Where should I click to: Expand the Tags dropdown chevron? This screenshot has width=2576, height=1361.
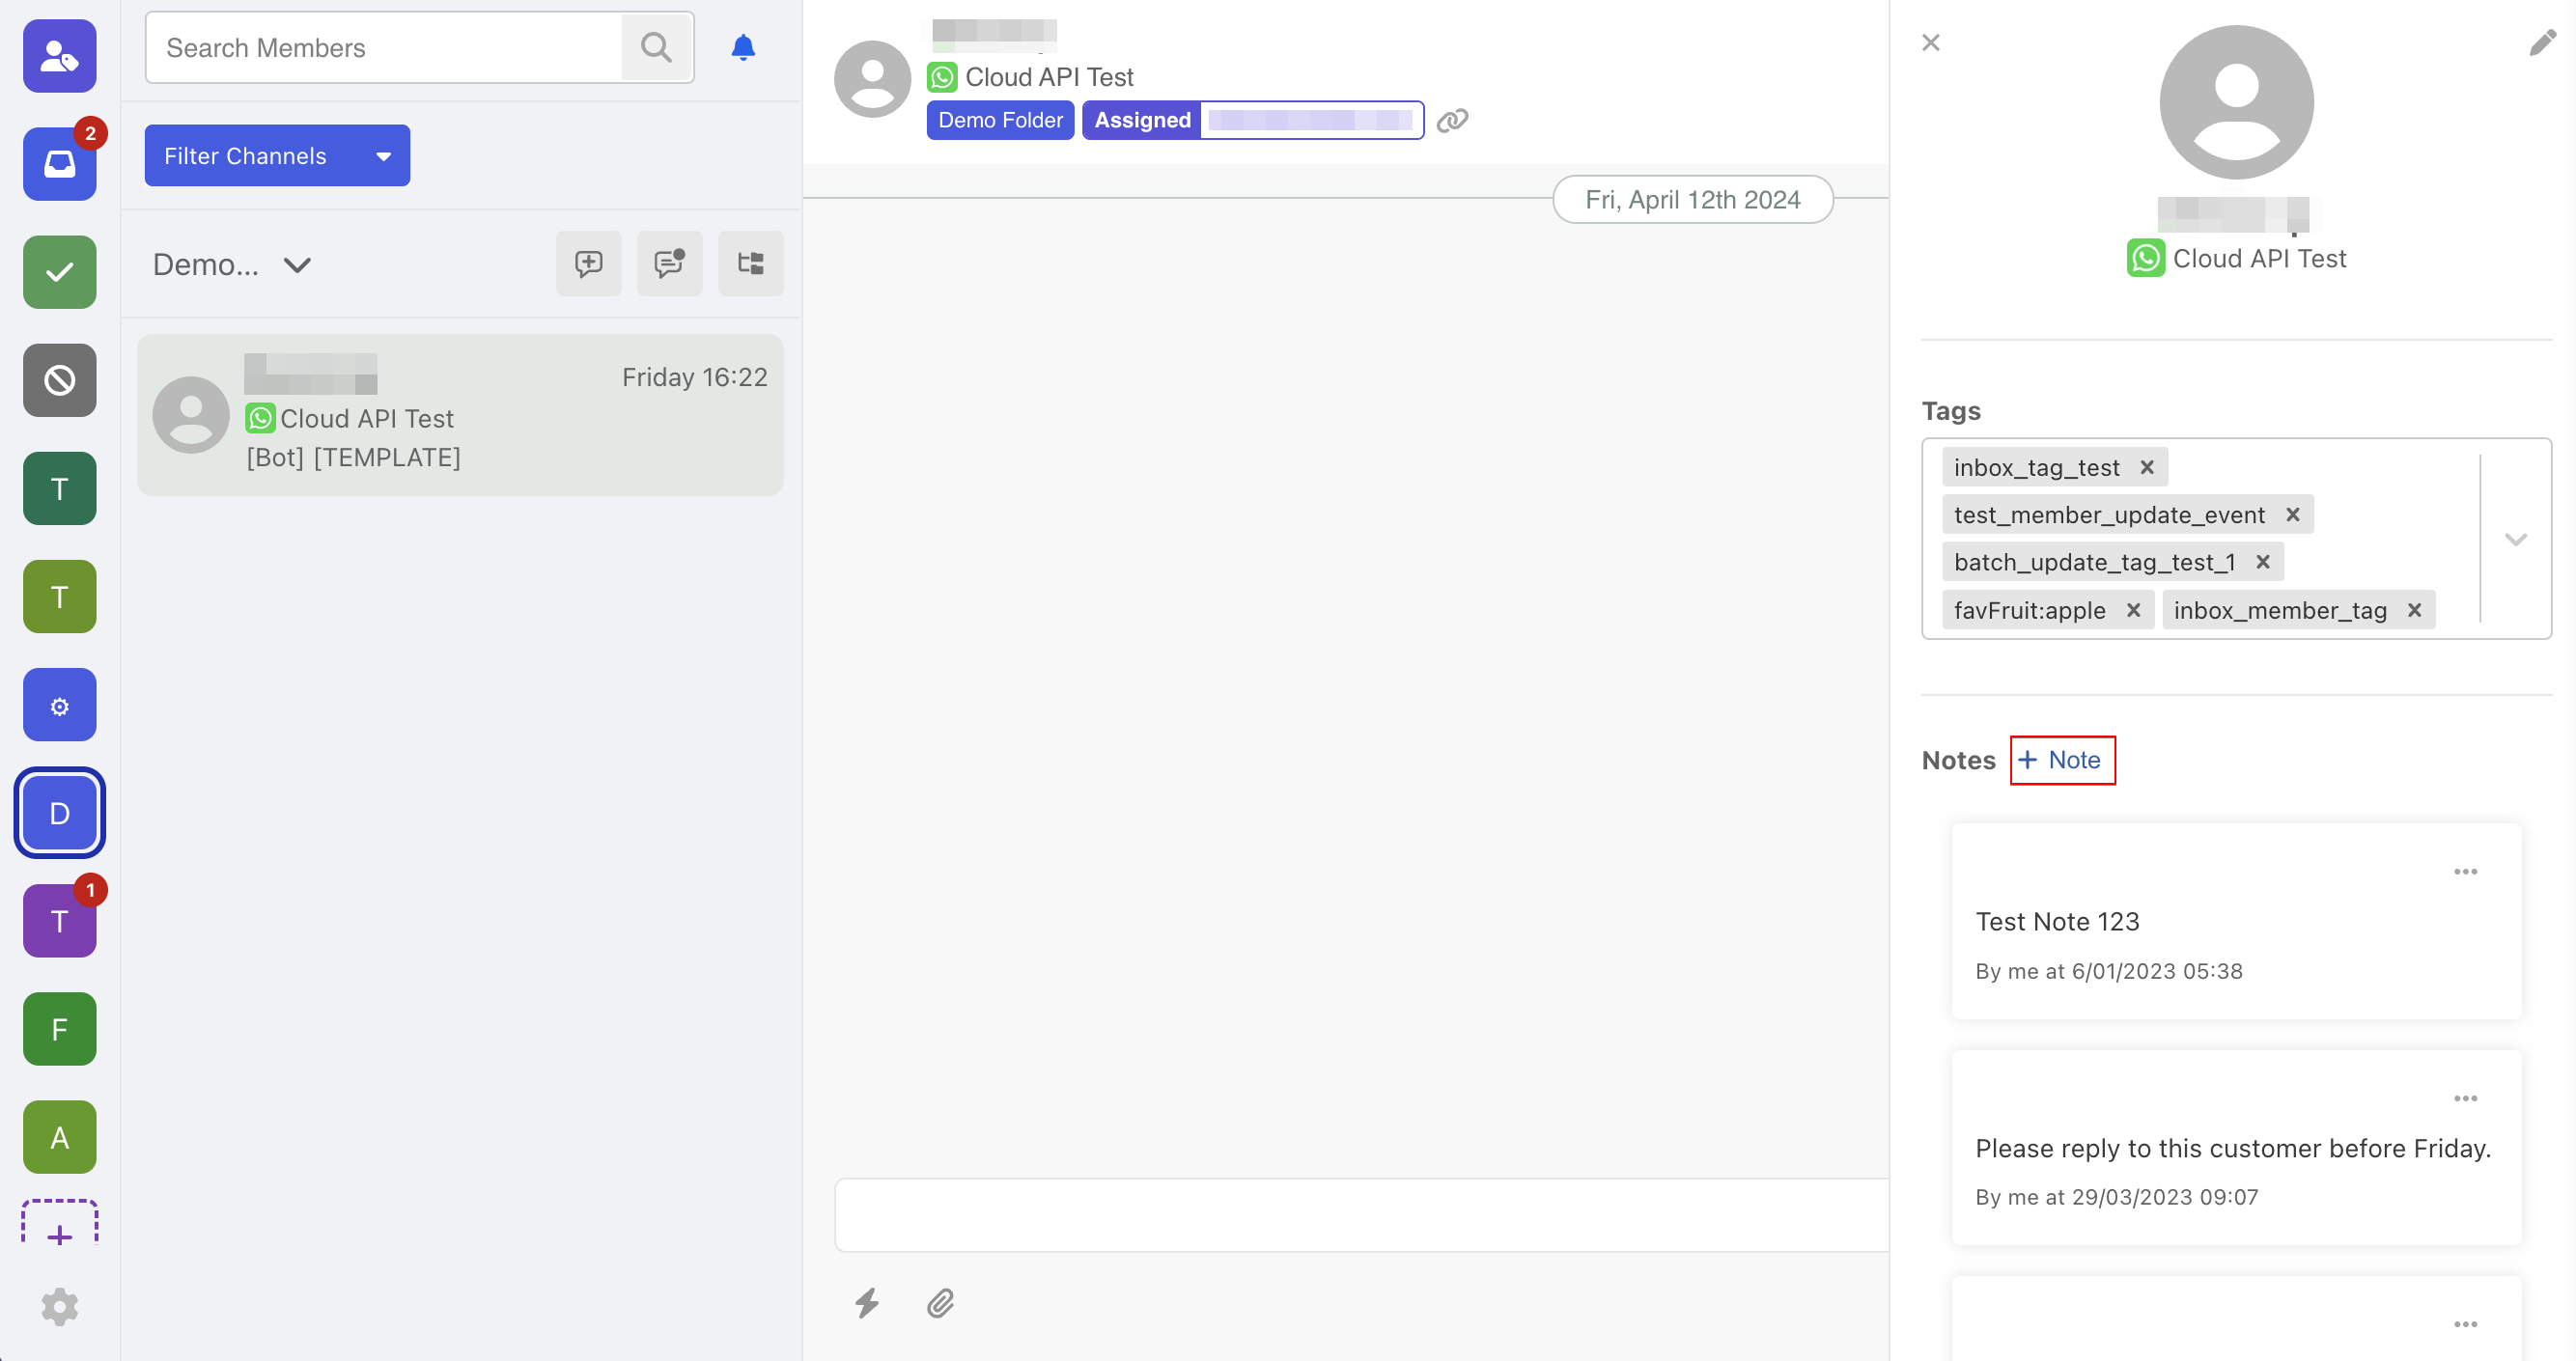point(2515,539)
